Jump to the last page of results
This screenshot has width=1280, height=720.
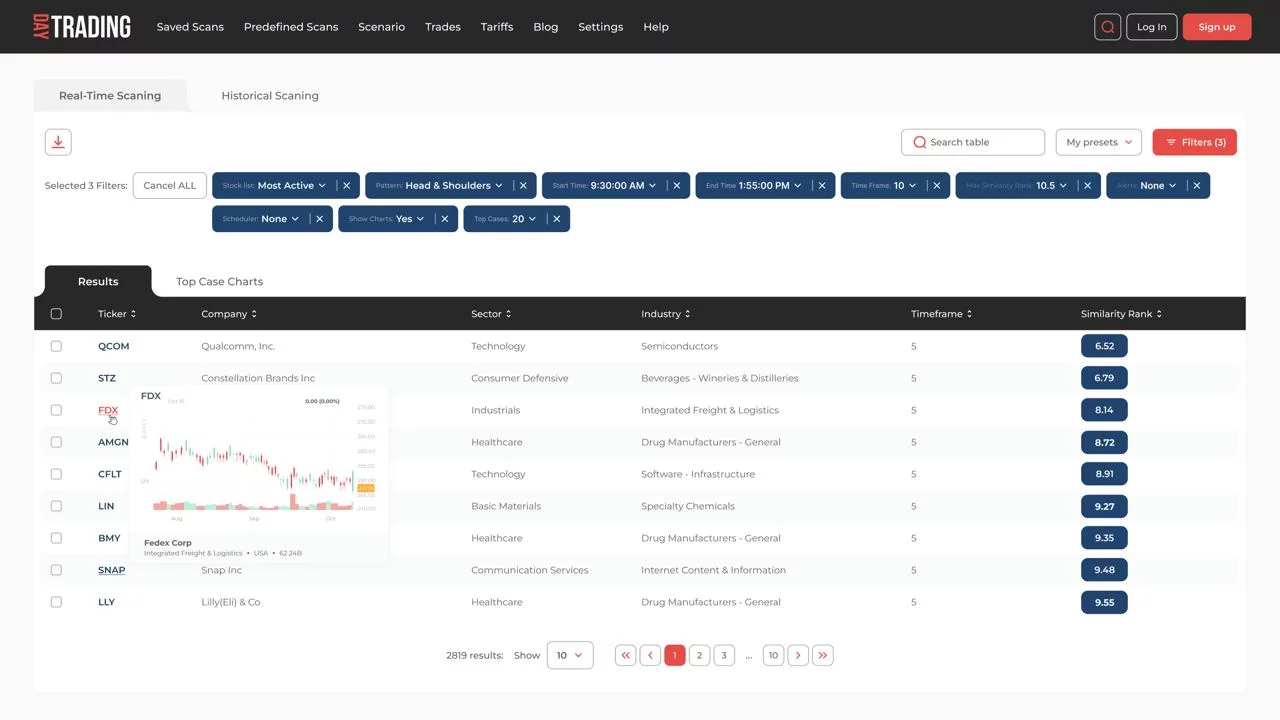(823, 656)
